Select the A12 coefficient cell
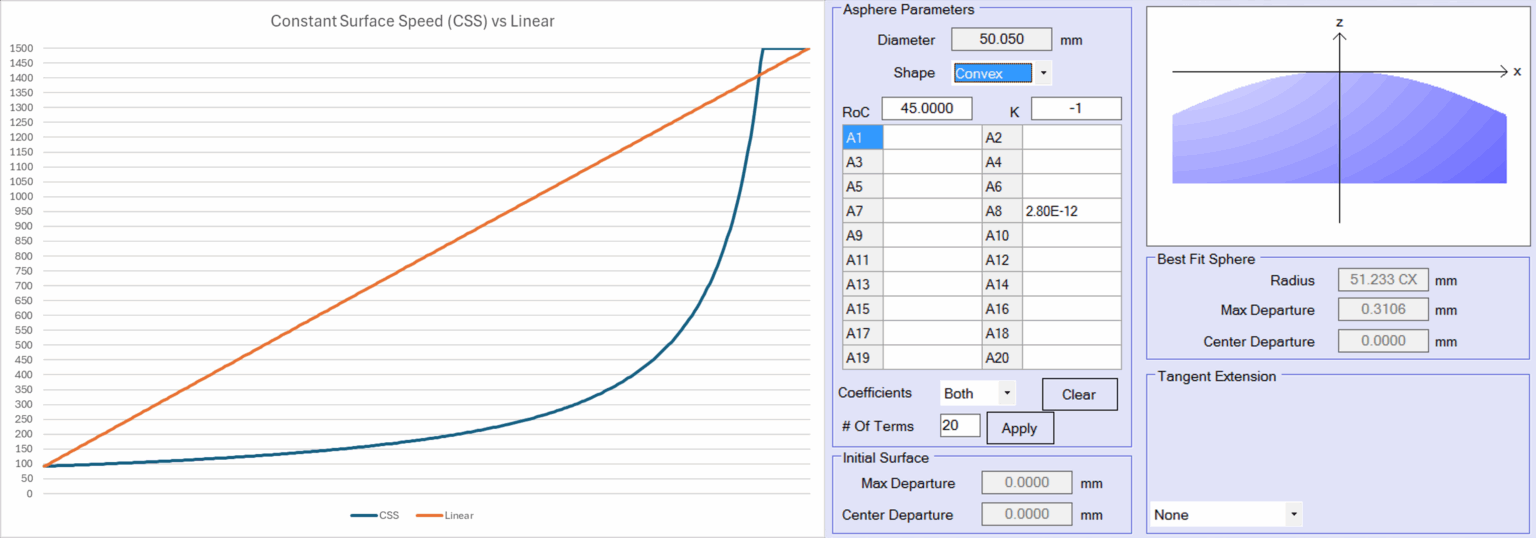Image resolution: width=1536 pixels, height=538 pixels. tap(1071, 260)
